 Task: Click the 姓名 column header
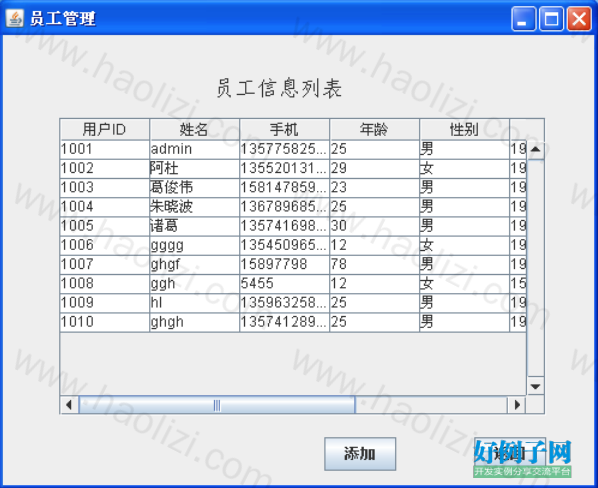click(x=195, y=130)
